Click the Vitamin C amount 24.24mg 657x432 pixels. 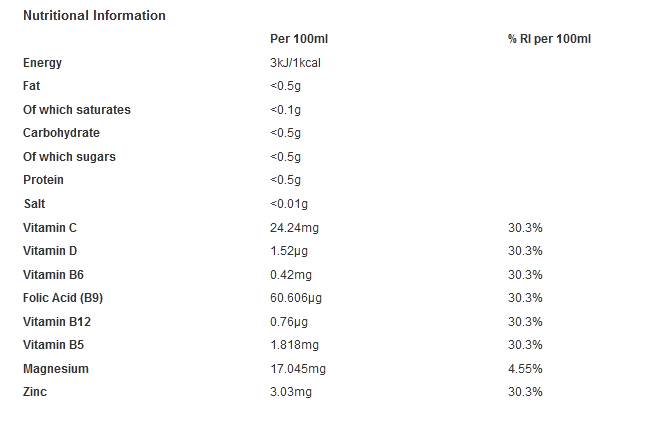(x=294, y=228)
